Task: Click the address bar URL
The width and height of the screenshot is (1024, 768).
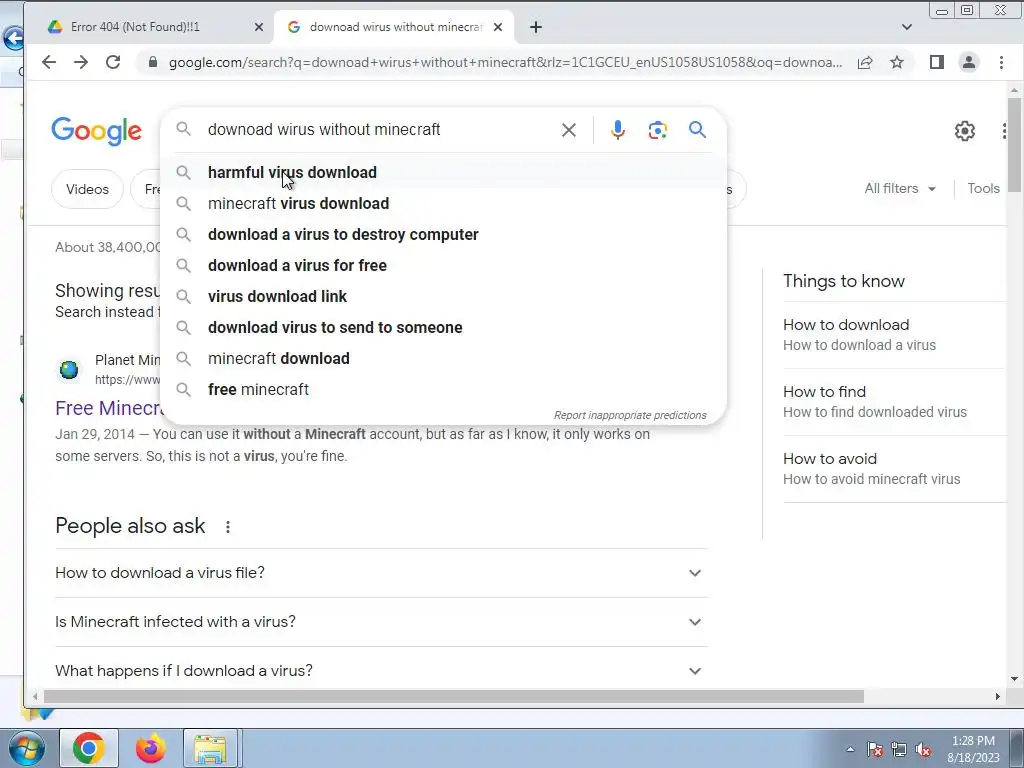Action: (x=505, y=62)
